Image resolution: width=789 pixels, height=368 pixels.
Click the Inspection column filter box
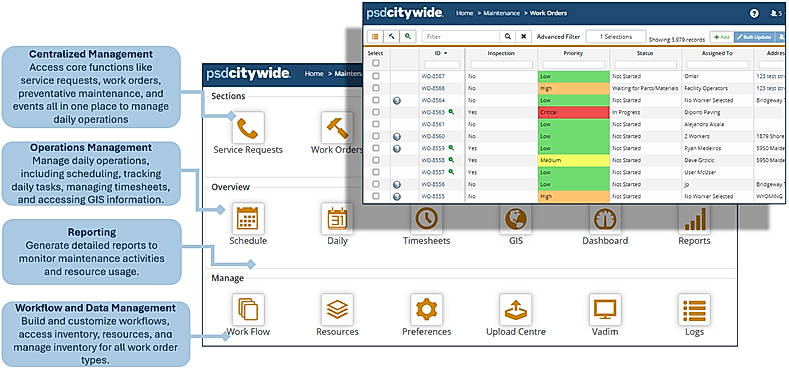(502, 64)
